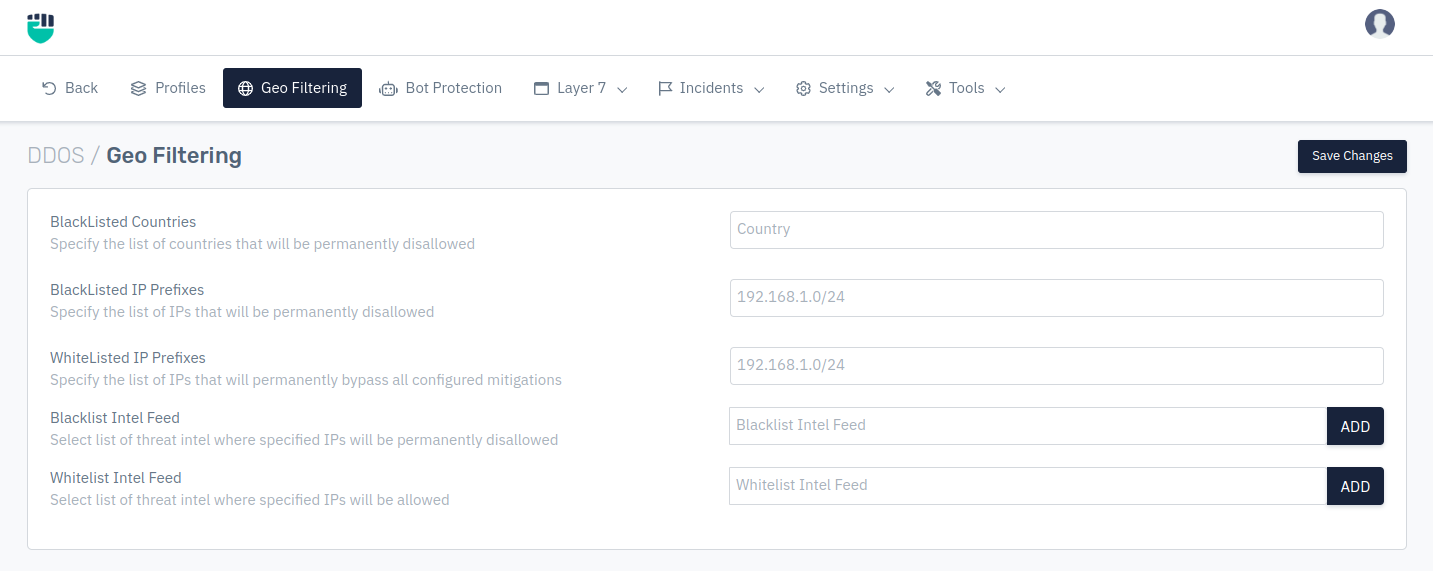Open the Profiles tab

(x=168, y=88)
